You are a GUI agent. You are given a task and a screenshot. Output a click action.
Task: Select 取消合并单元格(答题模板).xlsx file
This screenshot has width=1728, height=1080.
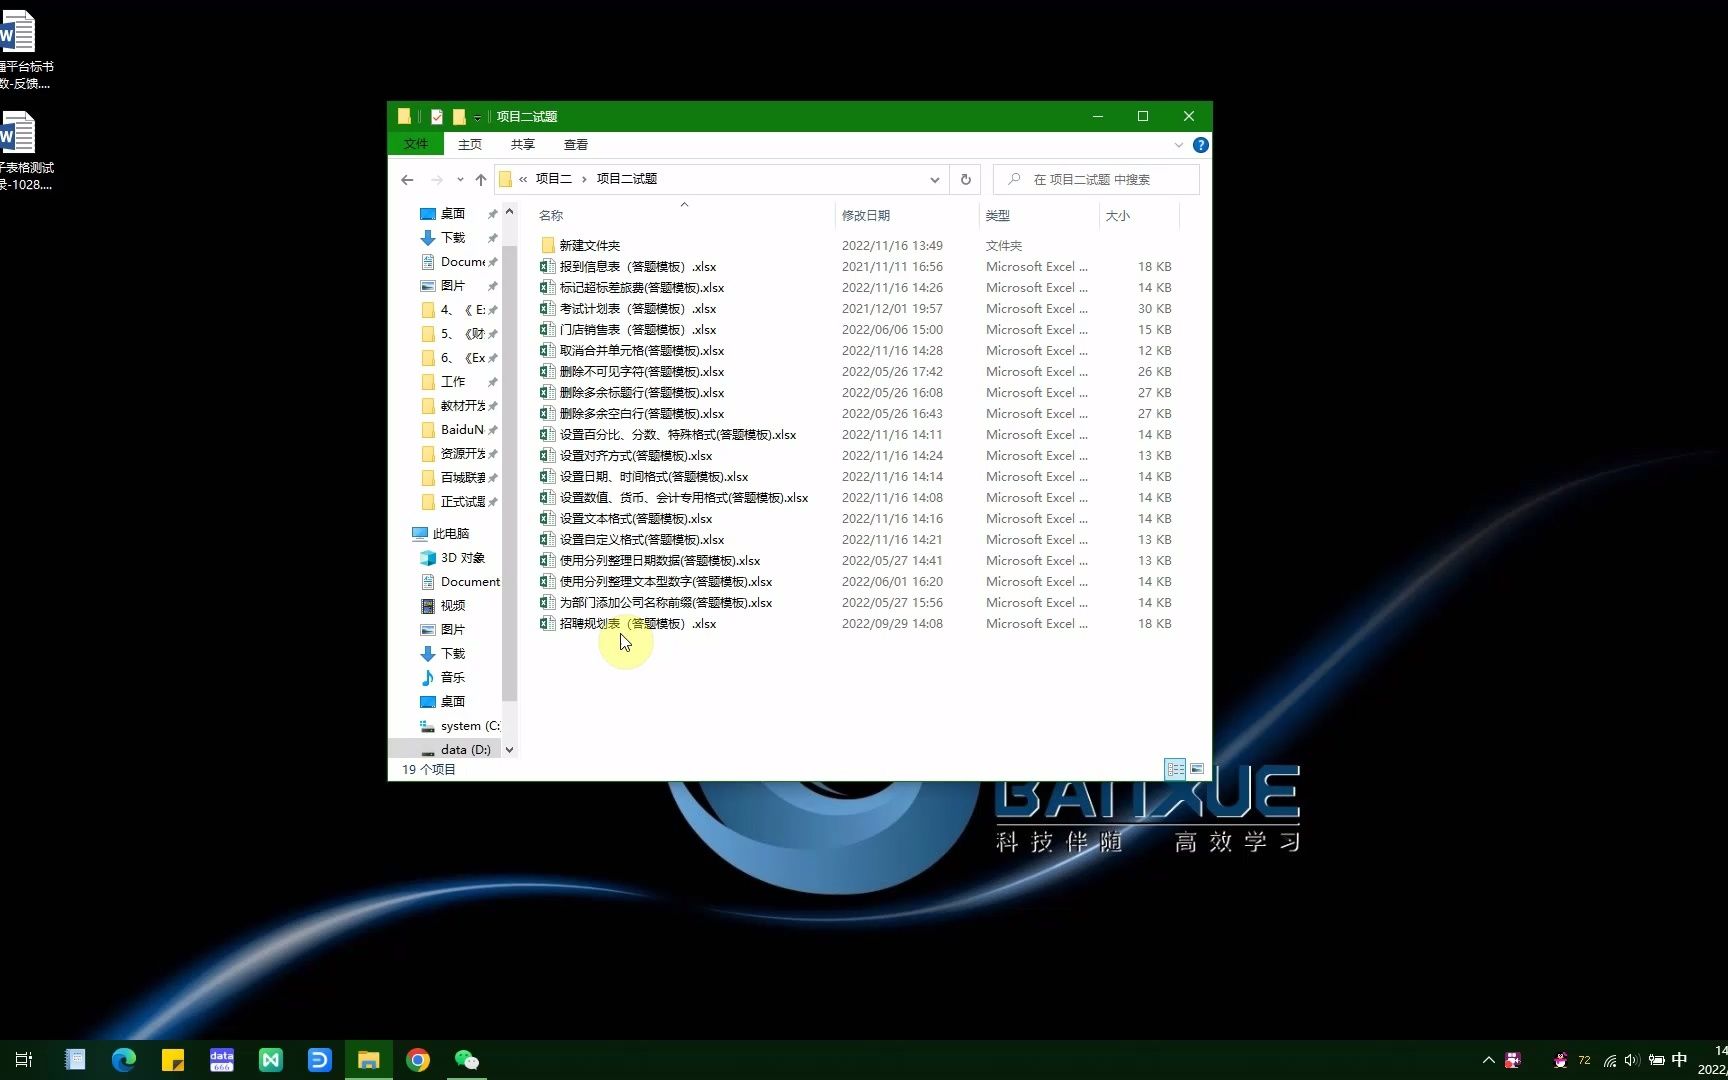pos(642,351)
